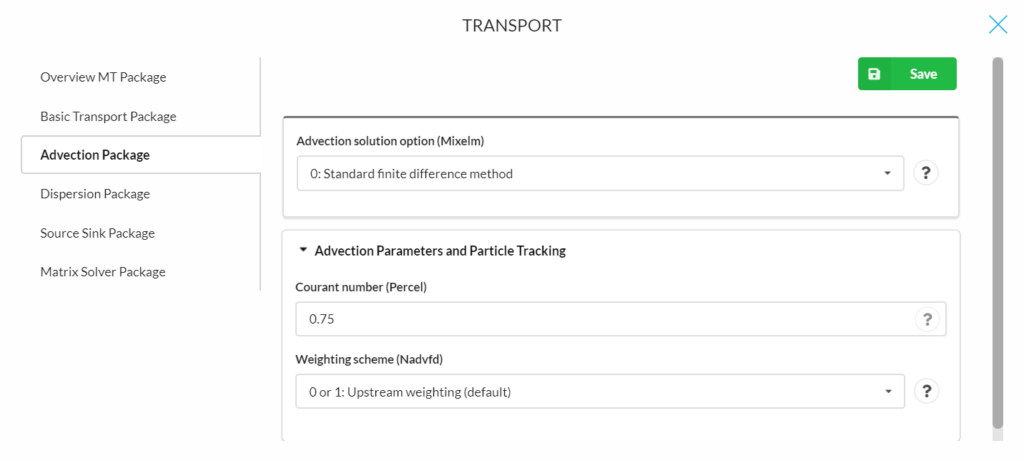
Task: Collapse Advection Parameters and Particle Tracking section
Action: pyautogui.click(x=302, y=250)
